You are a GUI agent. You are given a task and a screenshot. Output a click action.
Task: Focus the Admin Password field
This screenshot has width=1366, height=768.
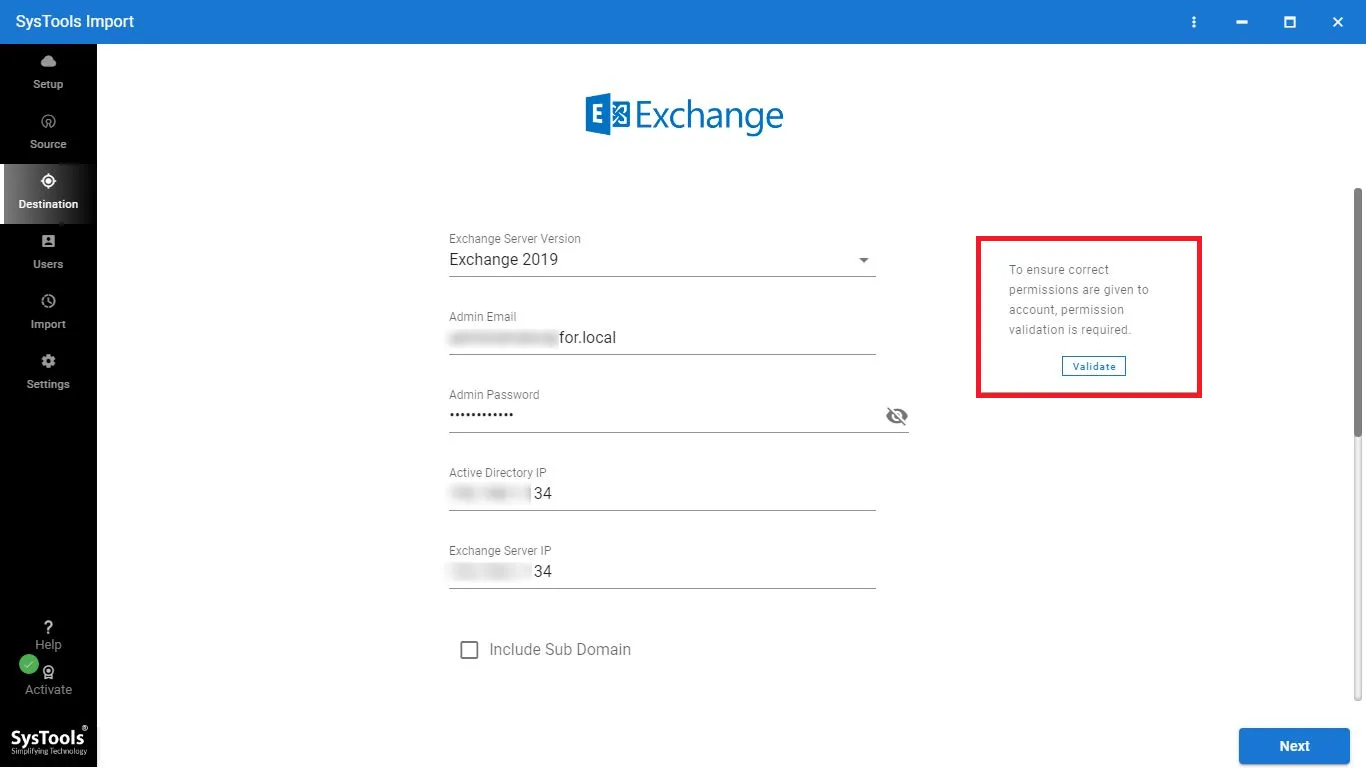660,416
